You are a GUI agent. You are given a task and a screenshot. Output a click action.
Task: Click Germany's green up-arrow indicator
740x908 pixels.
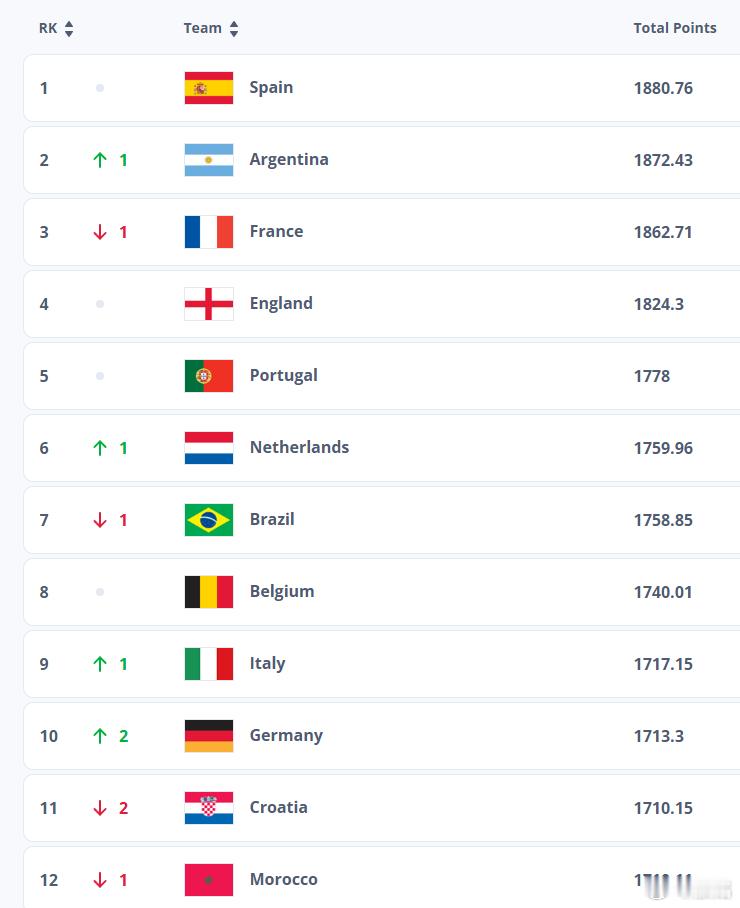(100, 736)
